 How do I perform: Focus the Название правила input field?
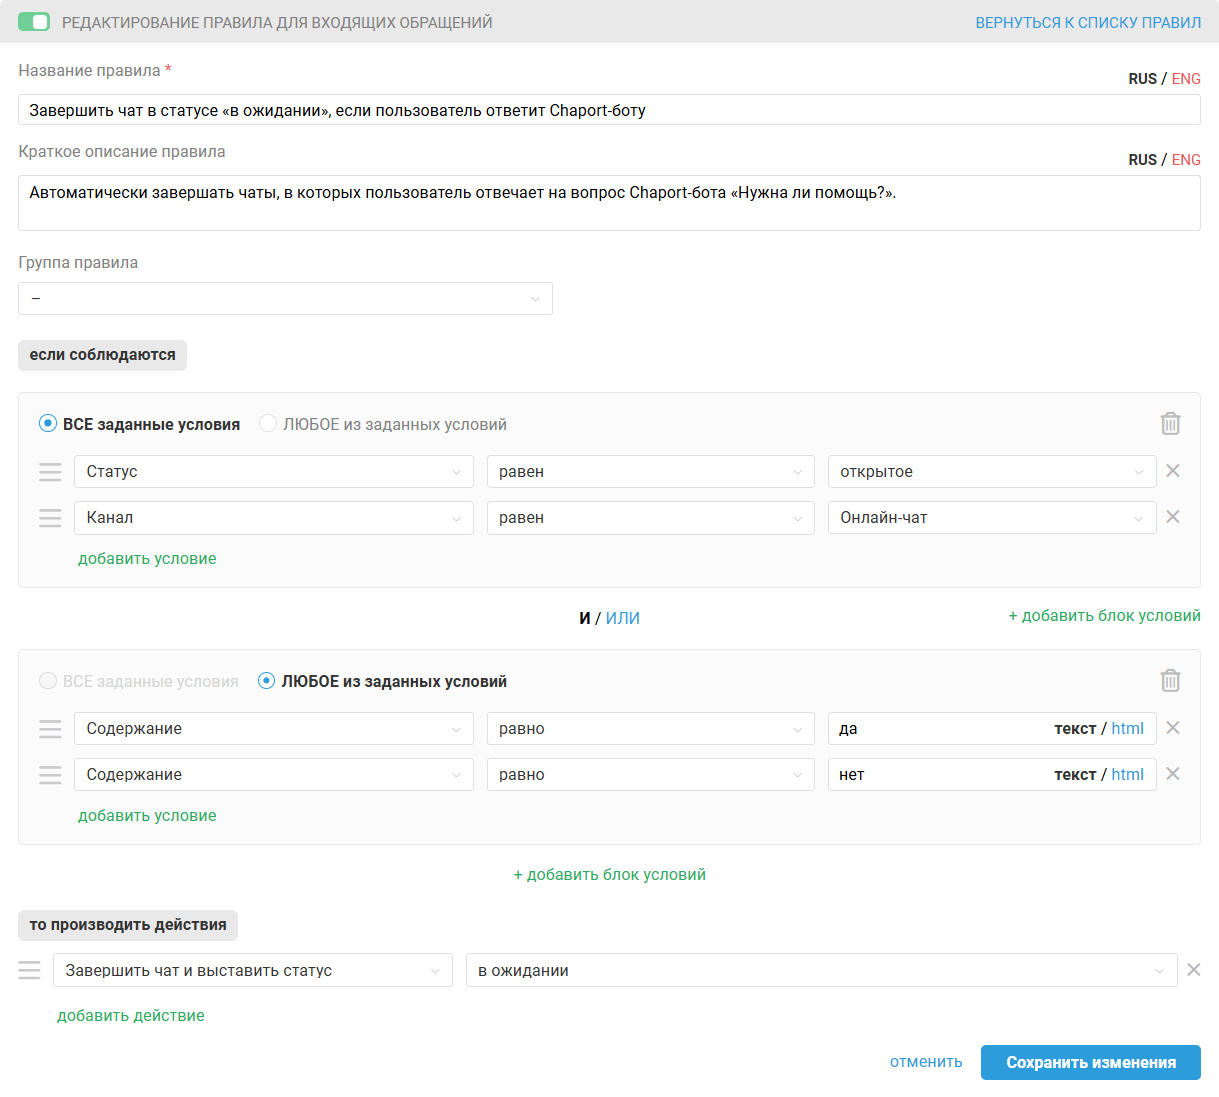click(x=609, y=110)
